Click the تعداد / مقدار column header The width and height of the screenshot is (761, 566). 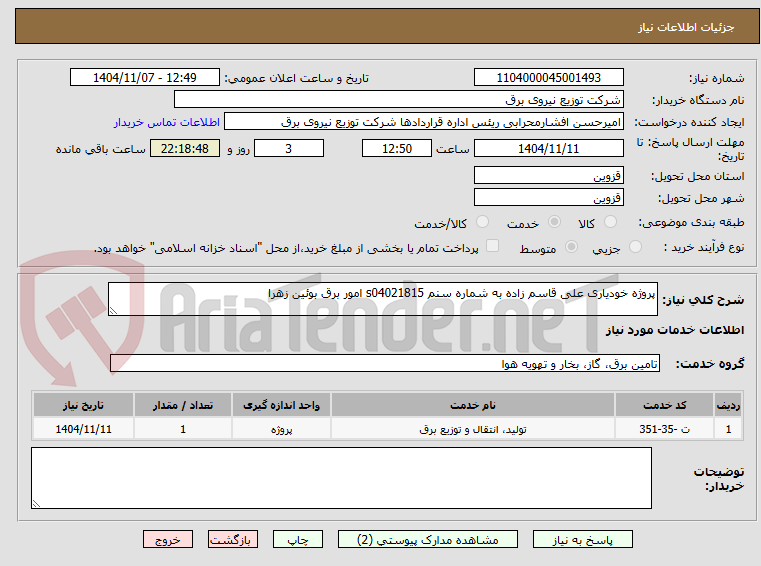tap(183, 405)
